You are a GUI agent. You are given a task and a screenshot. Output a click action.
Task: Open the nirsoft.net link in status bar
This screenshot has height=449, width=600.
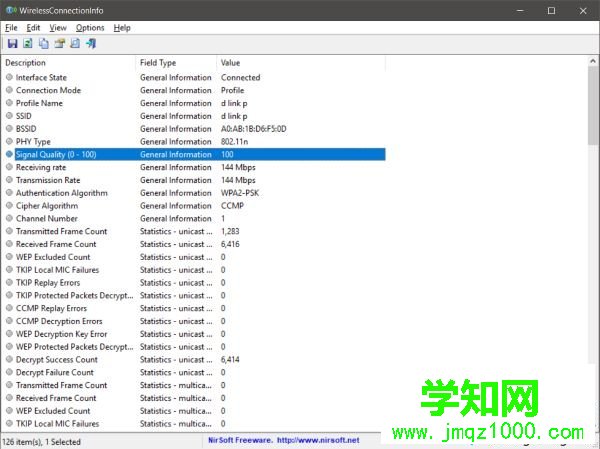tap(318, 440)
